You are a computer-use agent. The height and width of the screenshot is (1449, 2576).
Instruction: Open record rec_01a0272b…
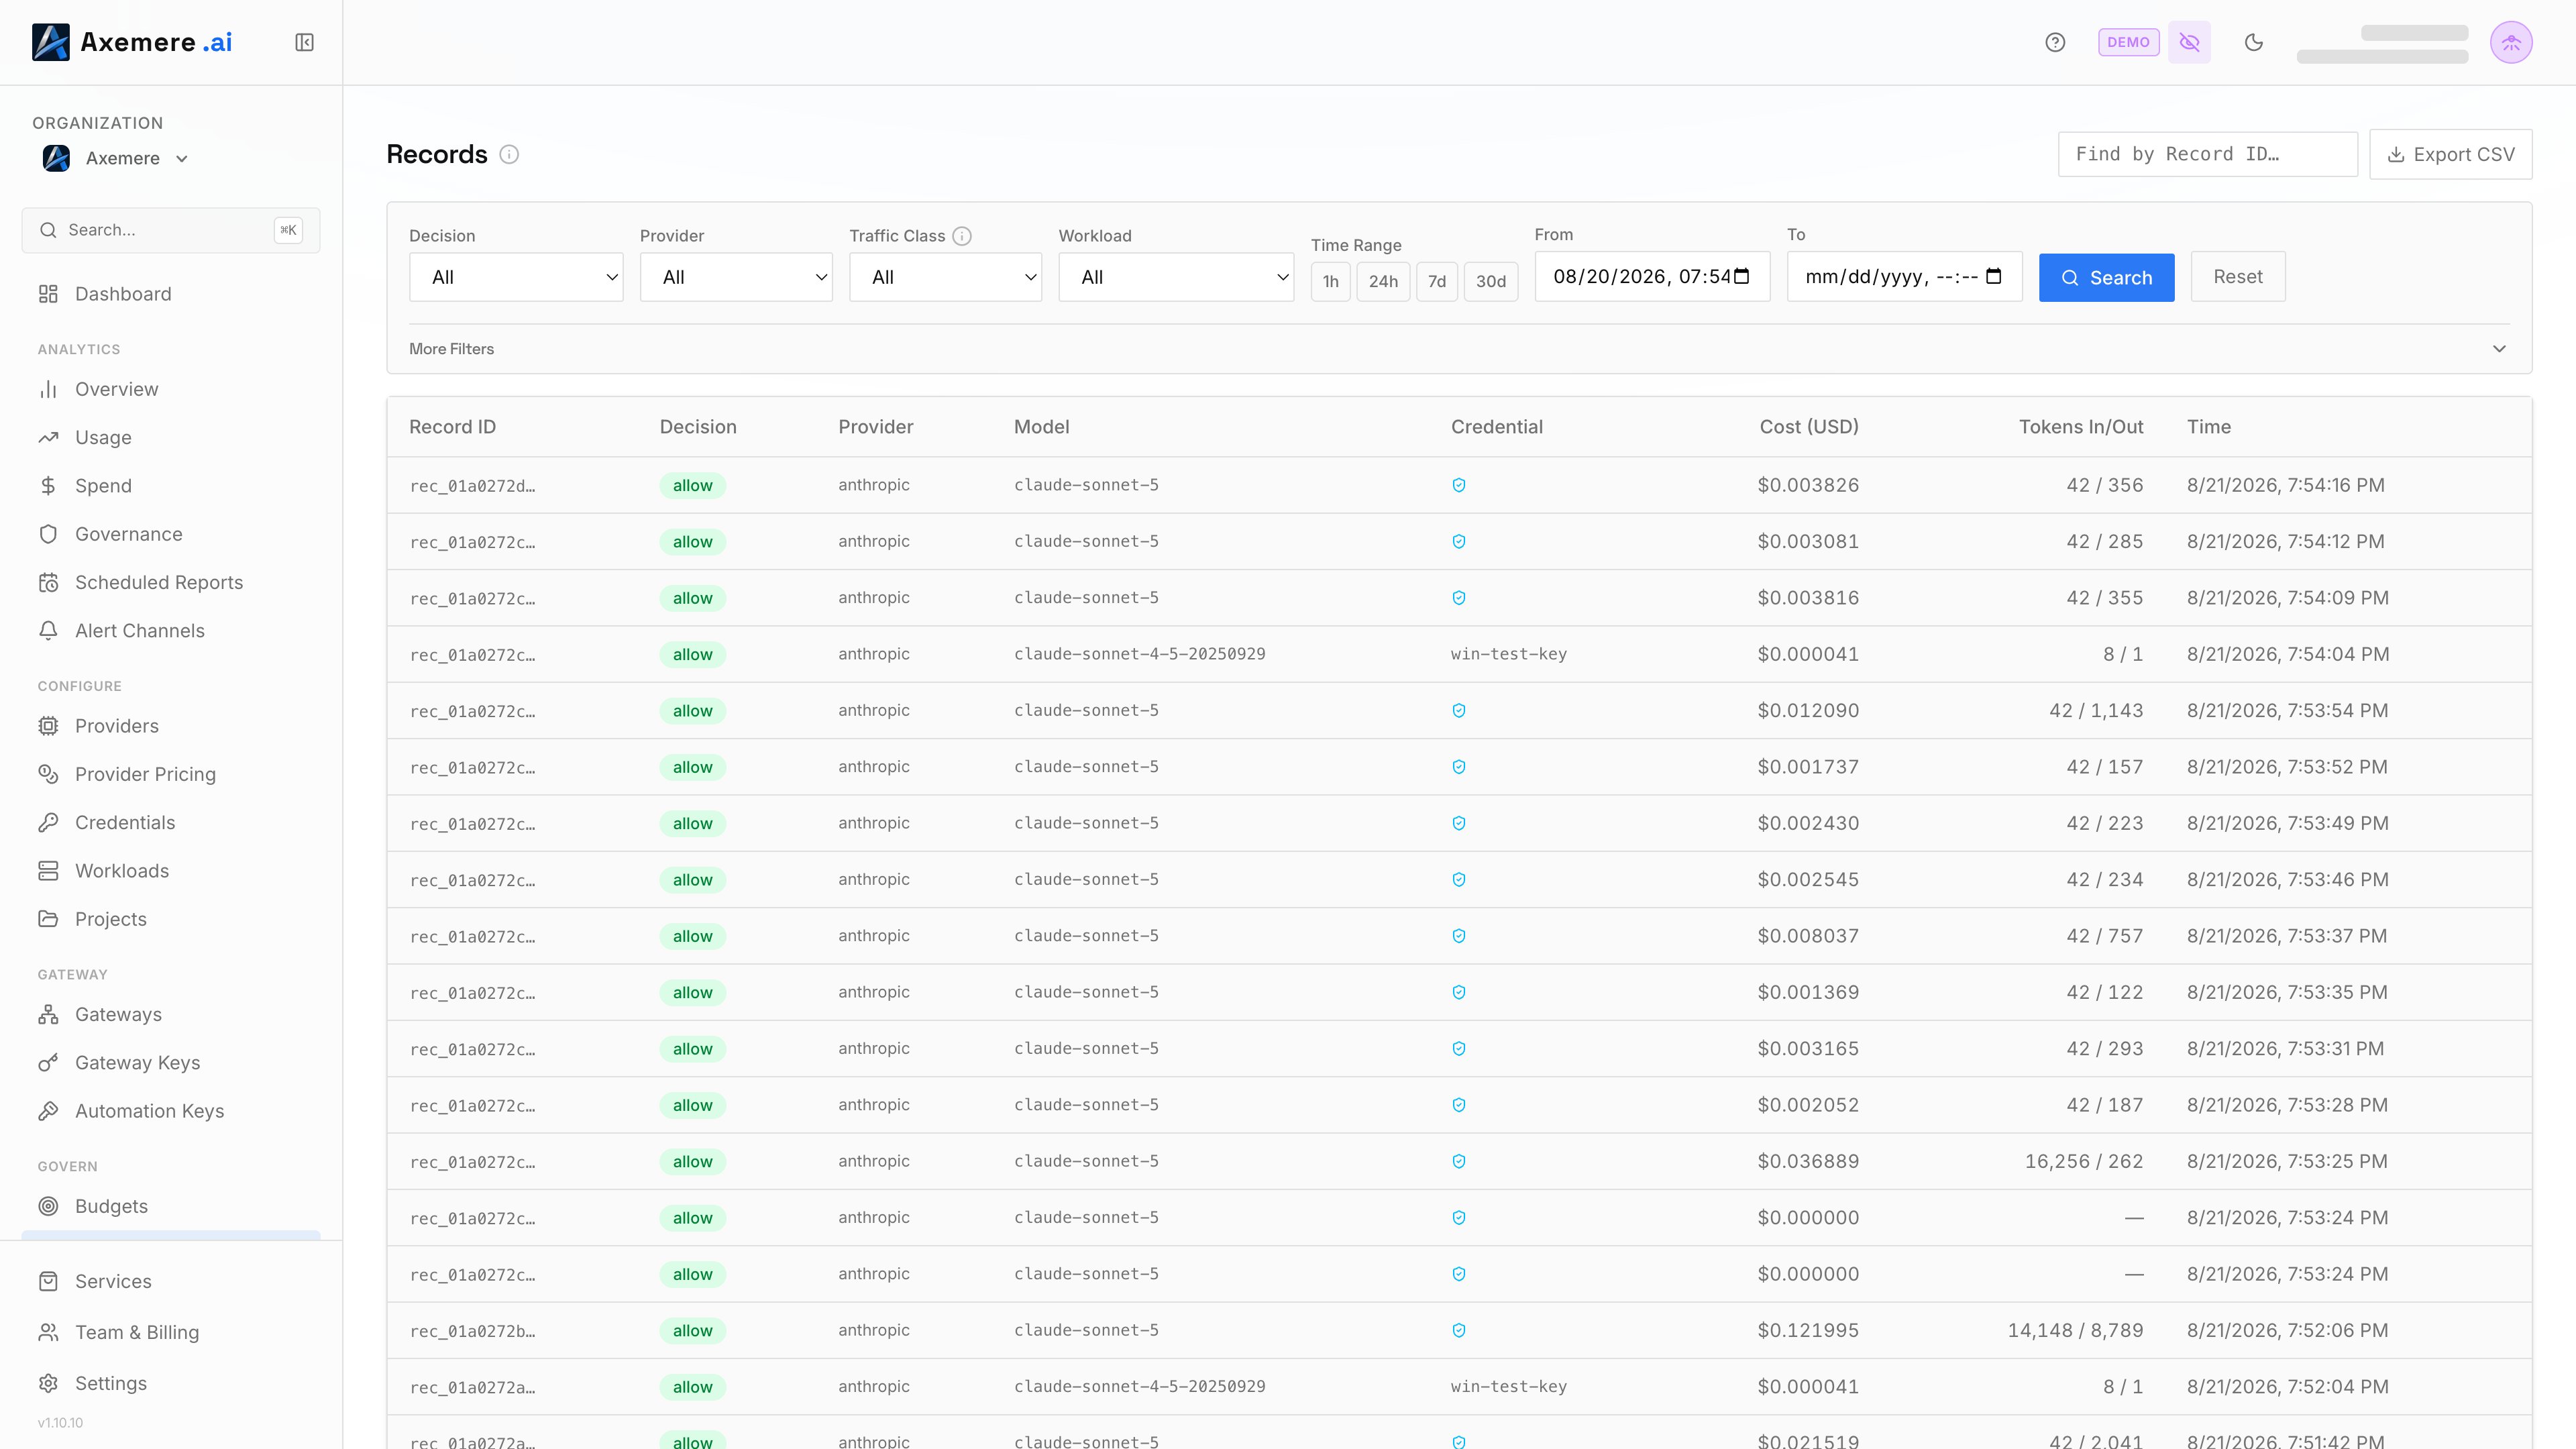pos(472,1331)
